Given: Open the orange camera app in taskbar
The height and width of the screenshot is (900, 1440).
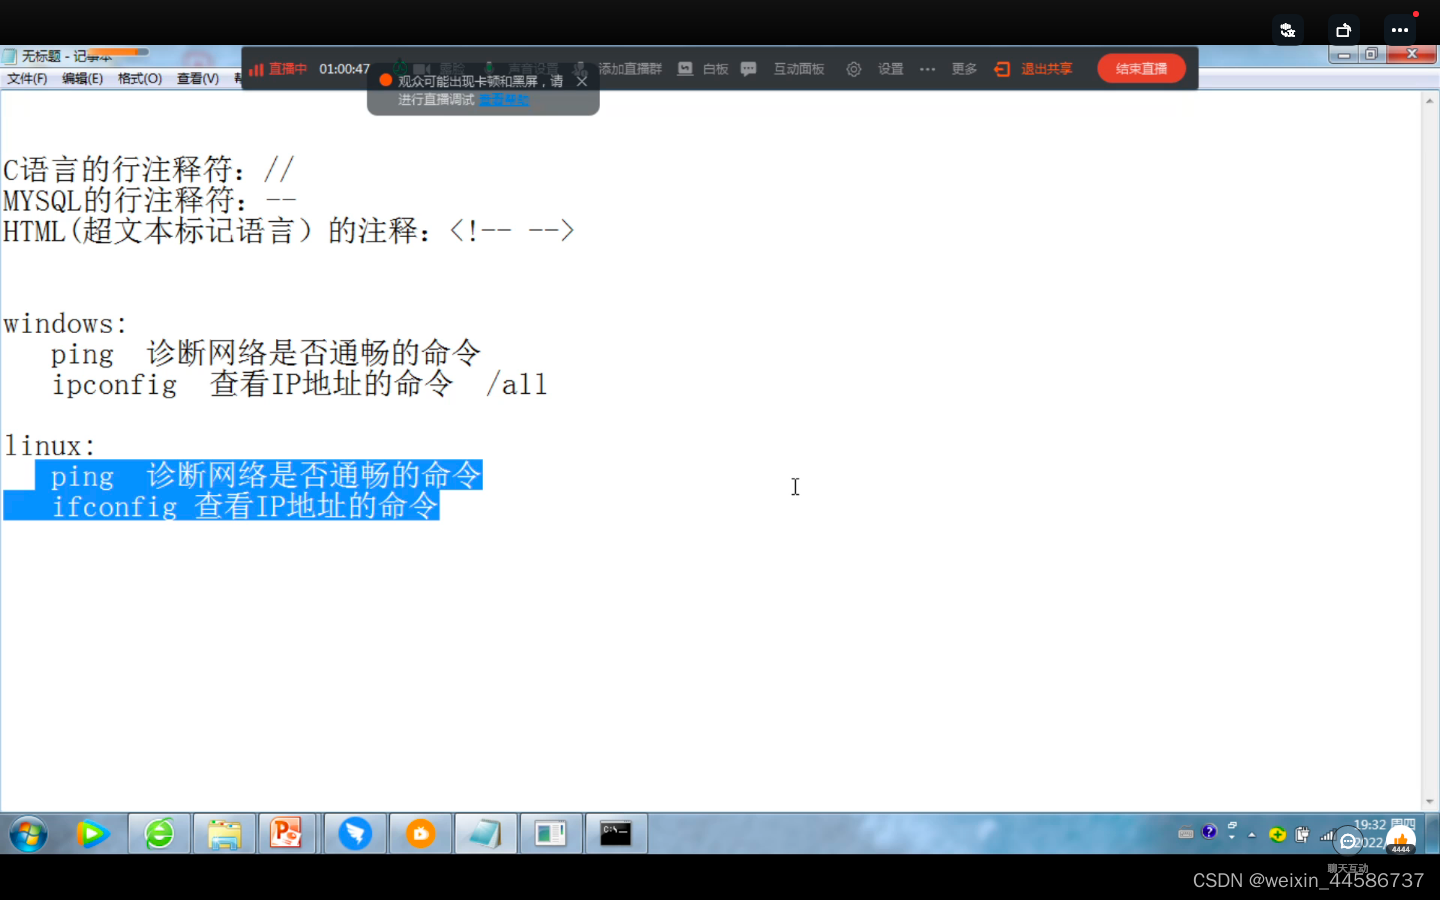Looking at the screenshot, I should (421, 833).
